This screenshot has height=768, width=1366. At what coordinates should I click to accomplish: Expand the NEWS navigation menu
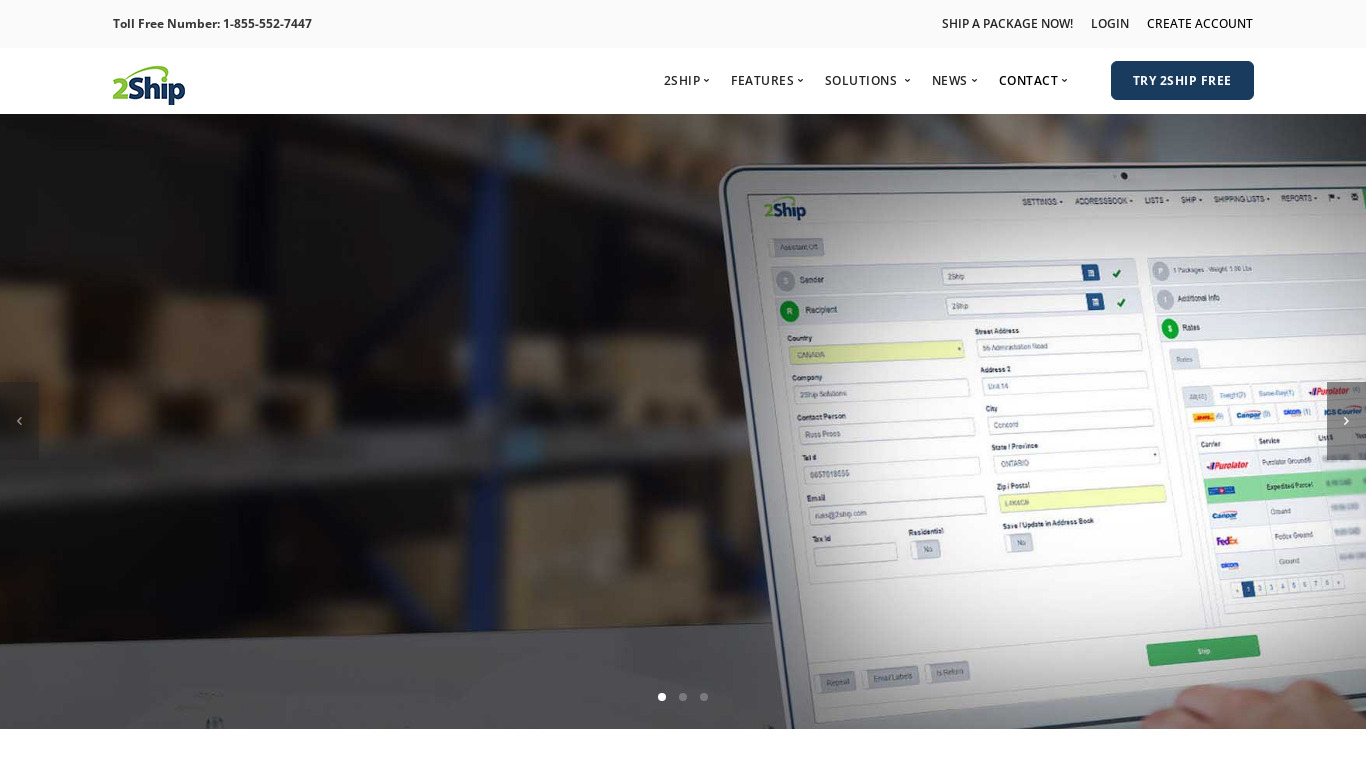pos(955,80)
